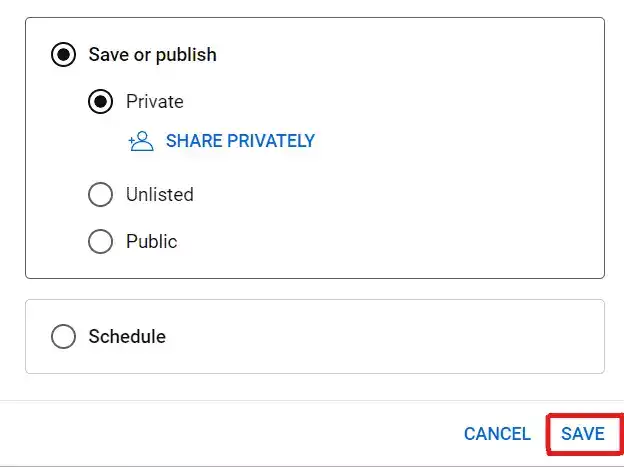Click the empty circle beside Unlisted
The width and height of the screenshot is (624, 467).
(100, 195)
